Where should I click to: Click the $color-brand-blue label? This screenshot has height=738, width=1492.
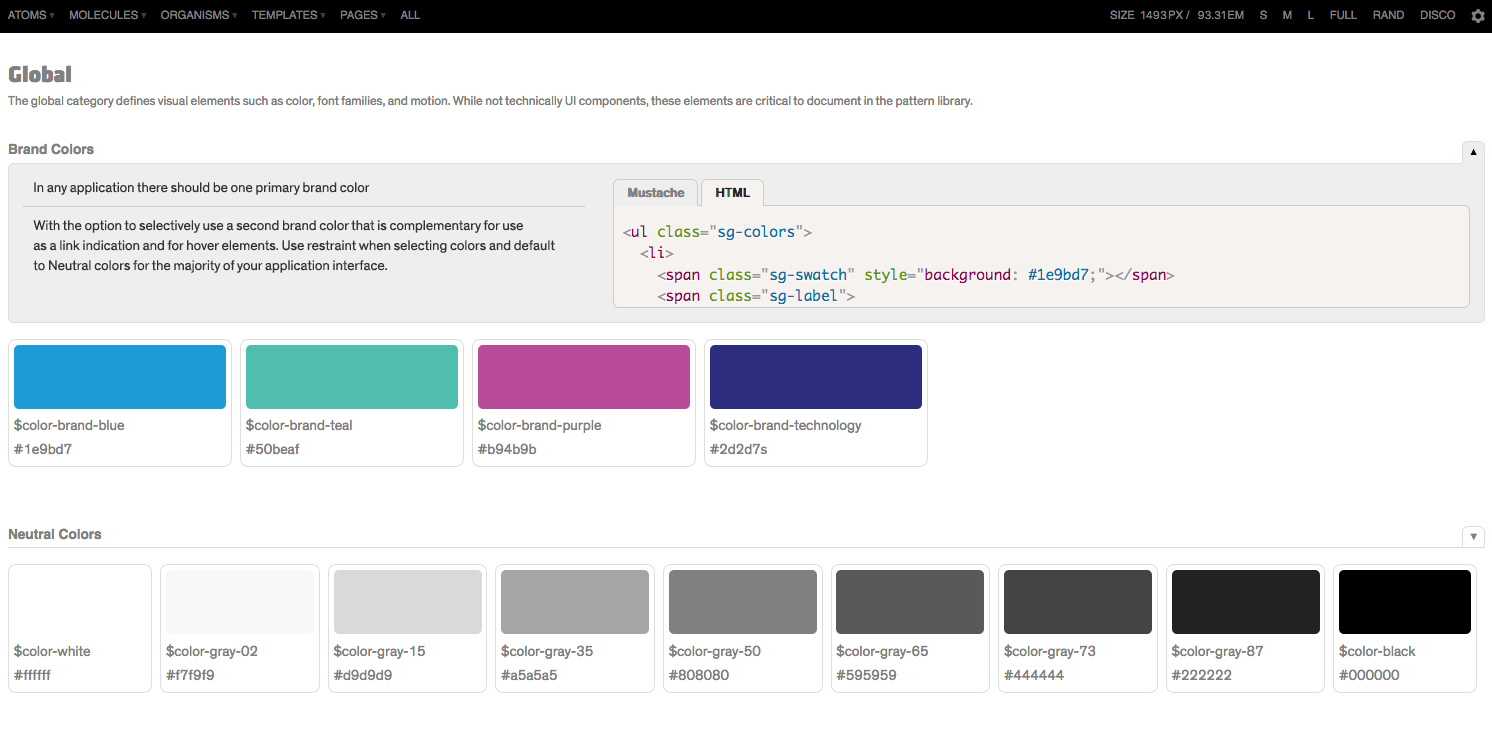(x=69, y=425)
